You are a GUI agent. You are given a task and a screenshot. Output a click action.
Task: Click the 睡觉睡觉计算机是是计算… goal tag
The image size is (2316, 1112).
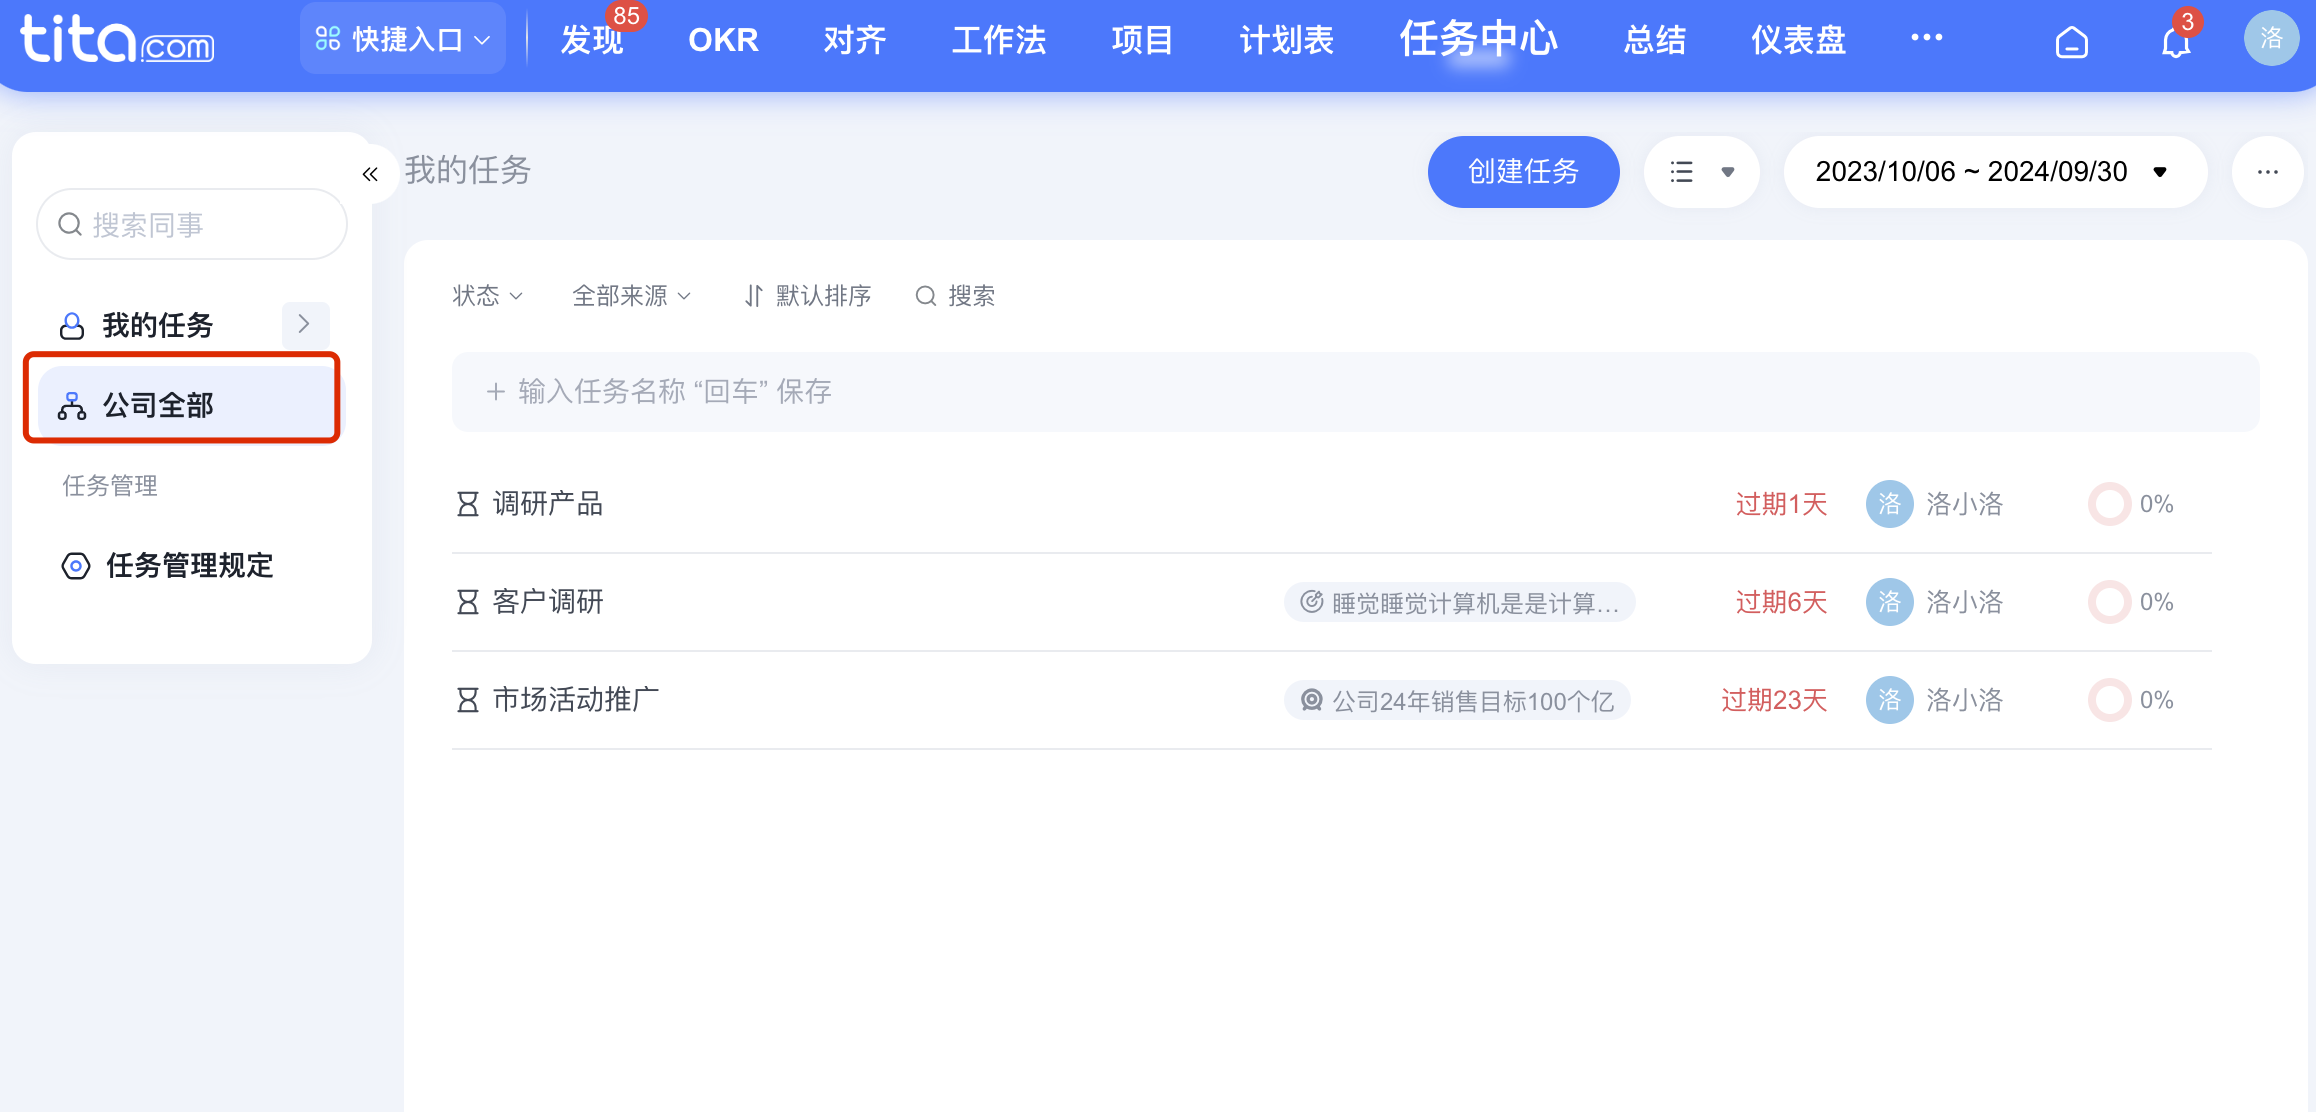[1460, 603]
